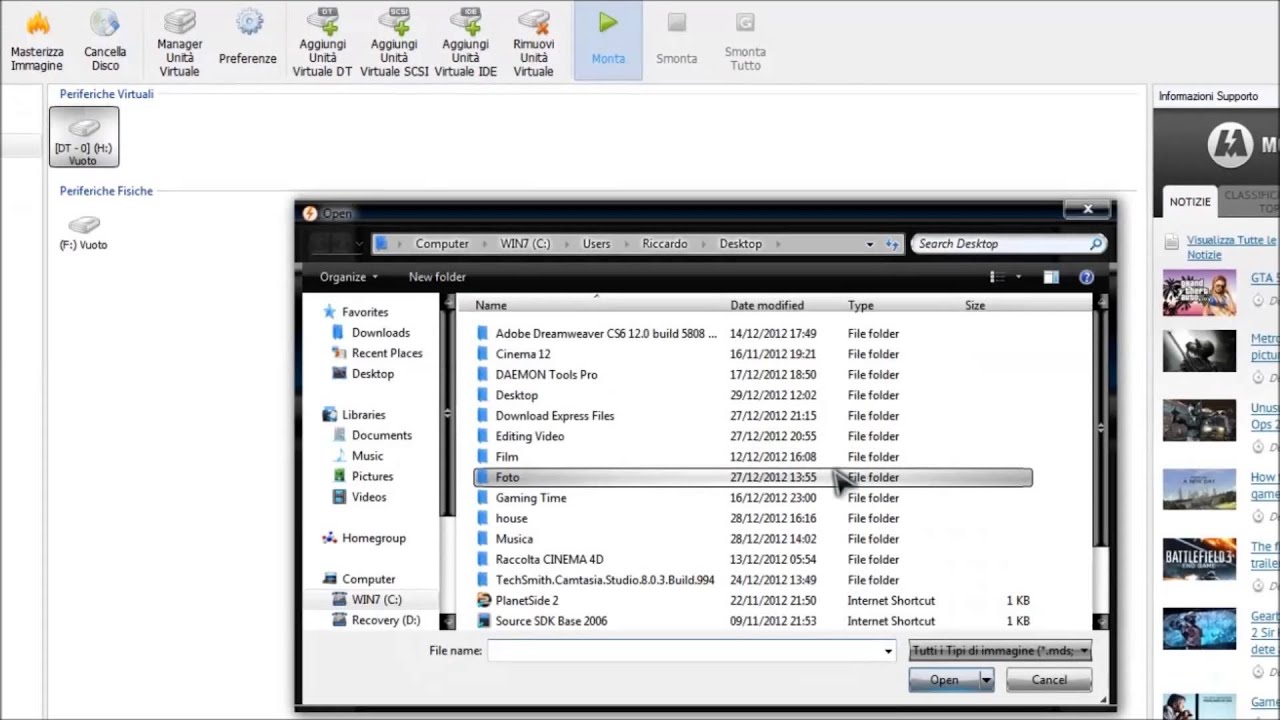Click Aggiungi Unità Virtuale DT icon

[322, 42]
